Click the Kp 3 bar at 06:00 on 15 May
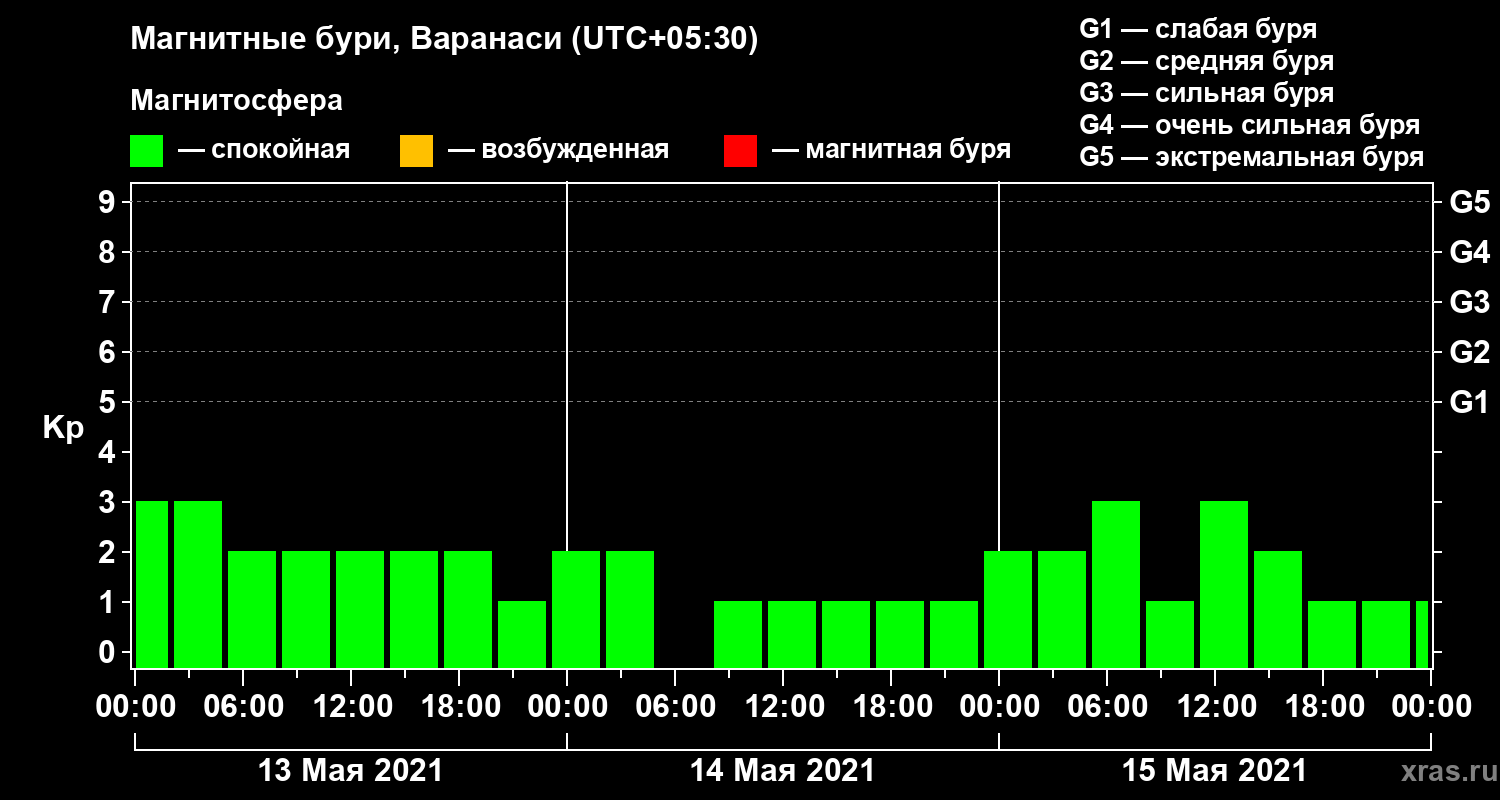 click(1116, 584)
